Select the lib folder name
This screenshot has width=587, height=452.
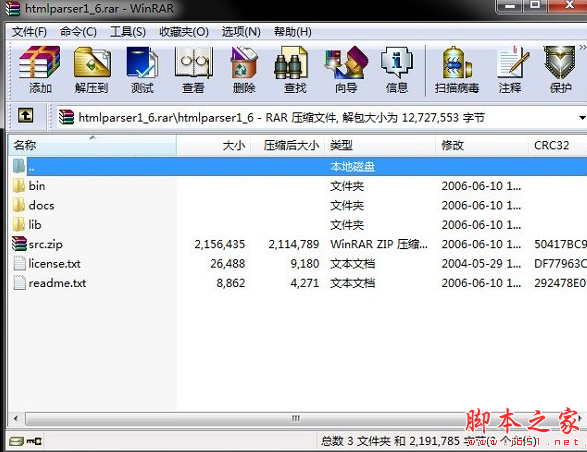pyautogui.click(x=35, y=225)
